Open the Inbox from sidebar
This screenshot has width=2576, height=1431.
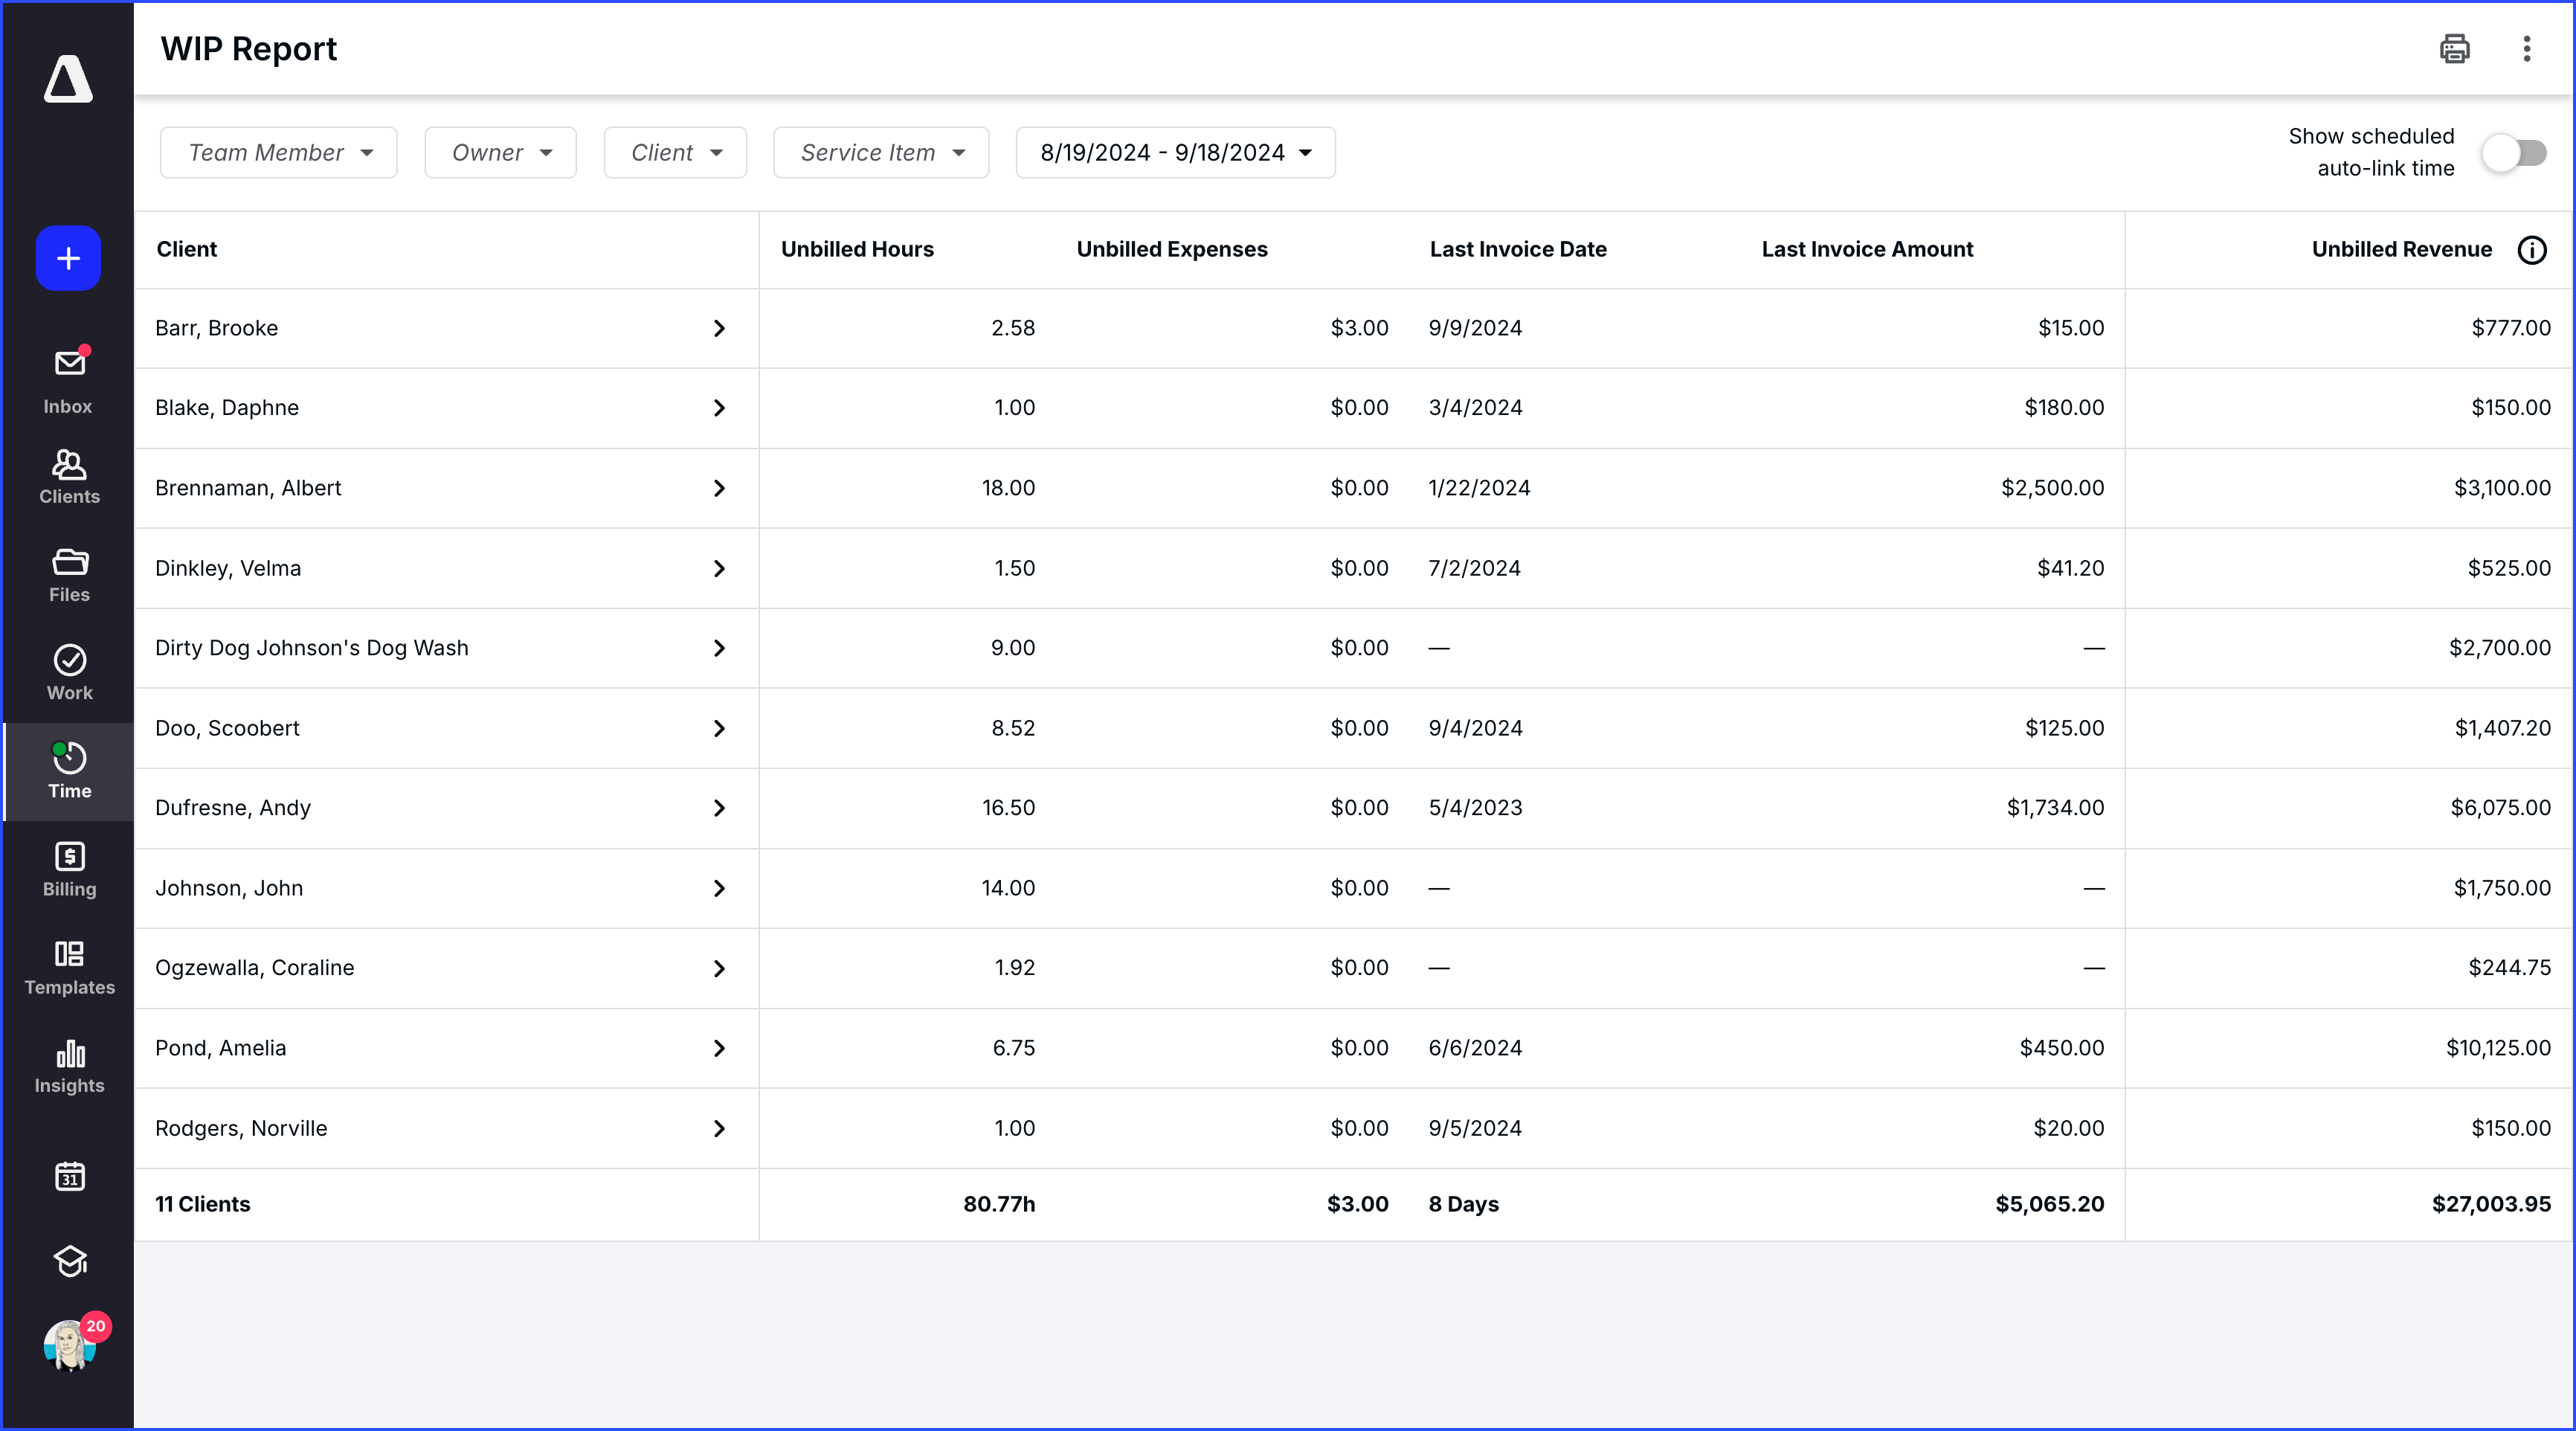pyautogui.click(x=68, y=379)
